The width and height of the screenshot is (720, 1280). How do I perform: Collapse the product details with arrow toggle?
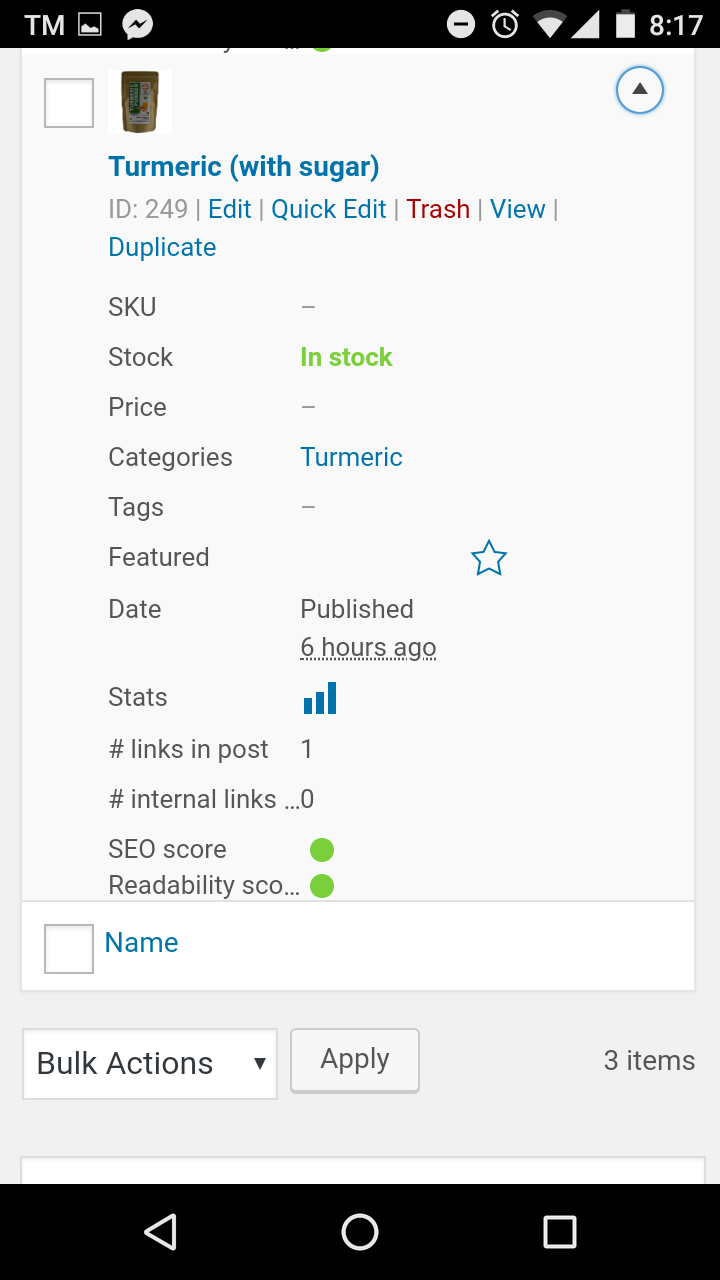tap(640, 91)
